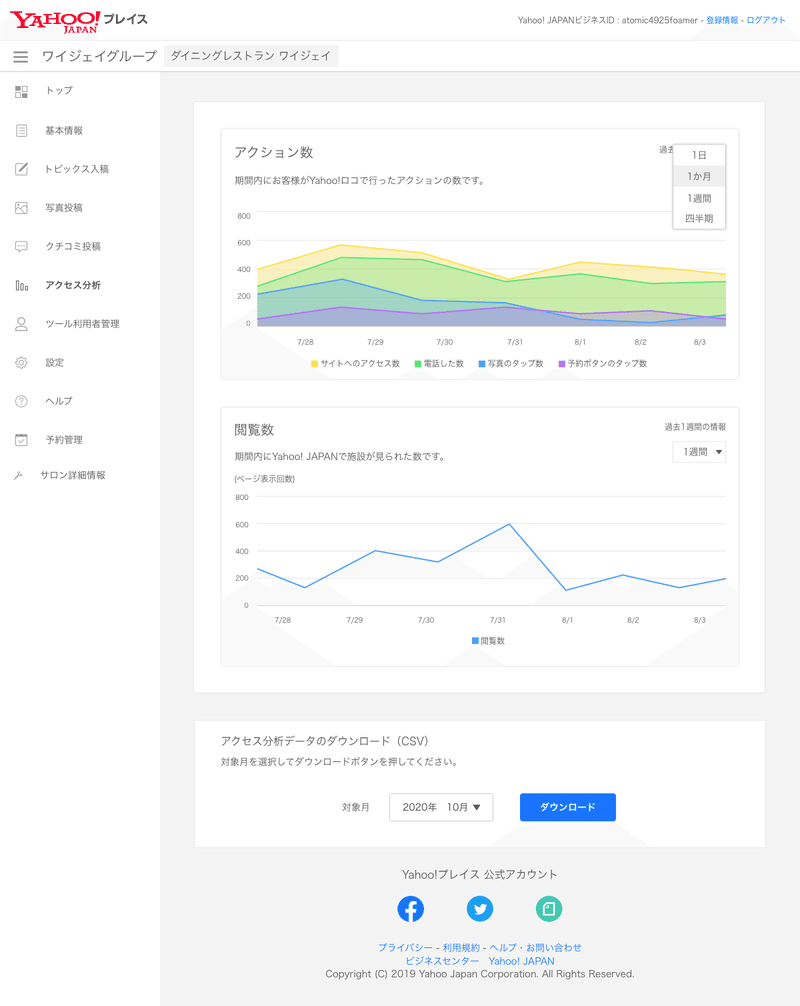Open the green note account icon
800x1006 pixels.
[x=549, y=908]
